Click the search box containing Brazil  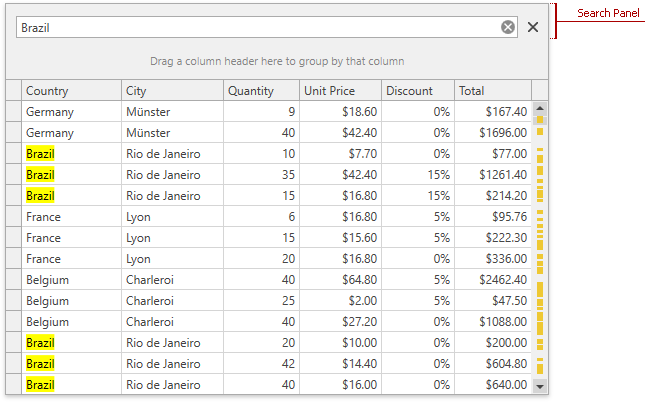pyautogui.click(x=260, y=28)
